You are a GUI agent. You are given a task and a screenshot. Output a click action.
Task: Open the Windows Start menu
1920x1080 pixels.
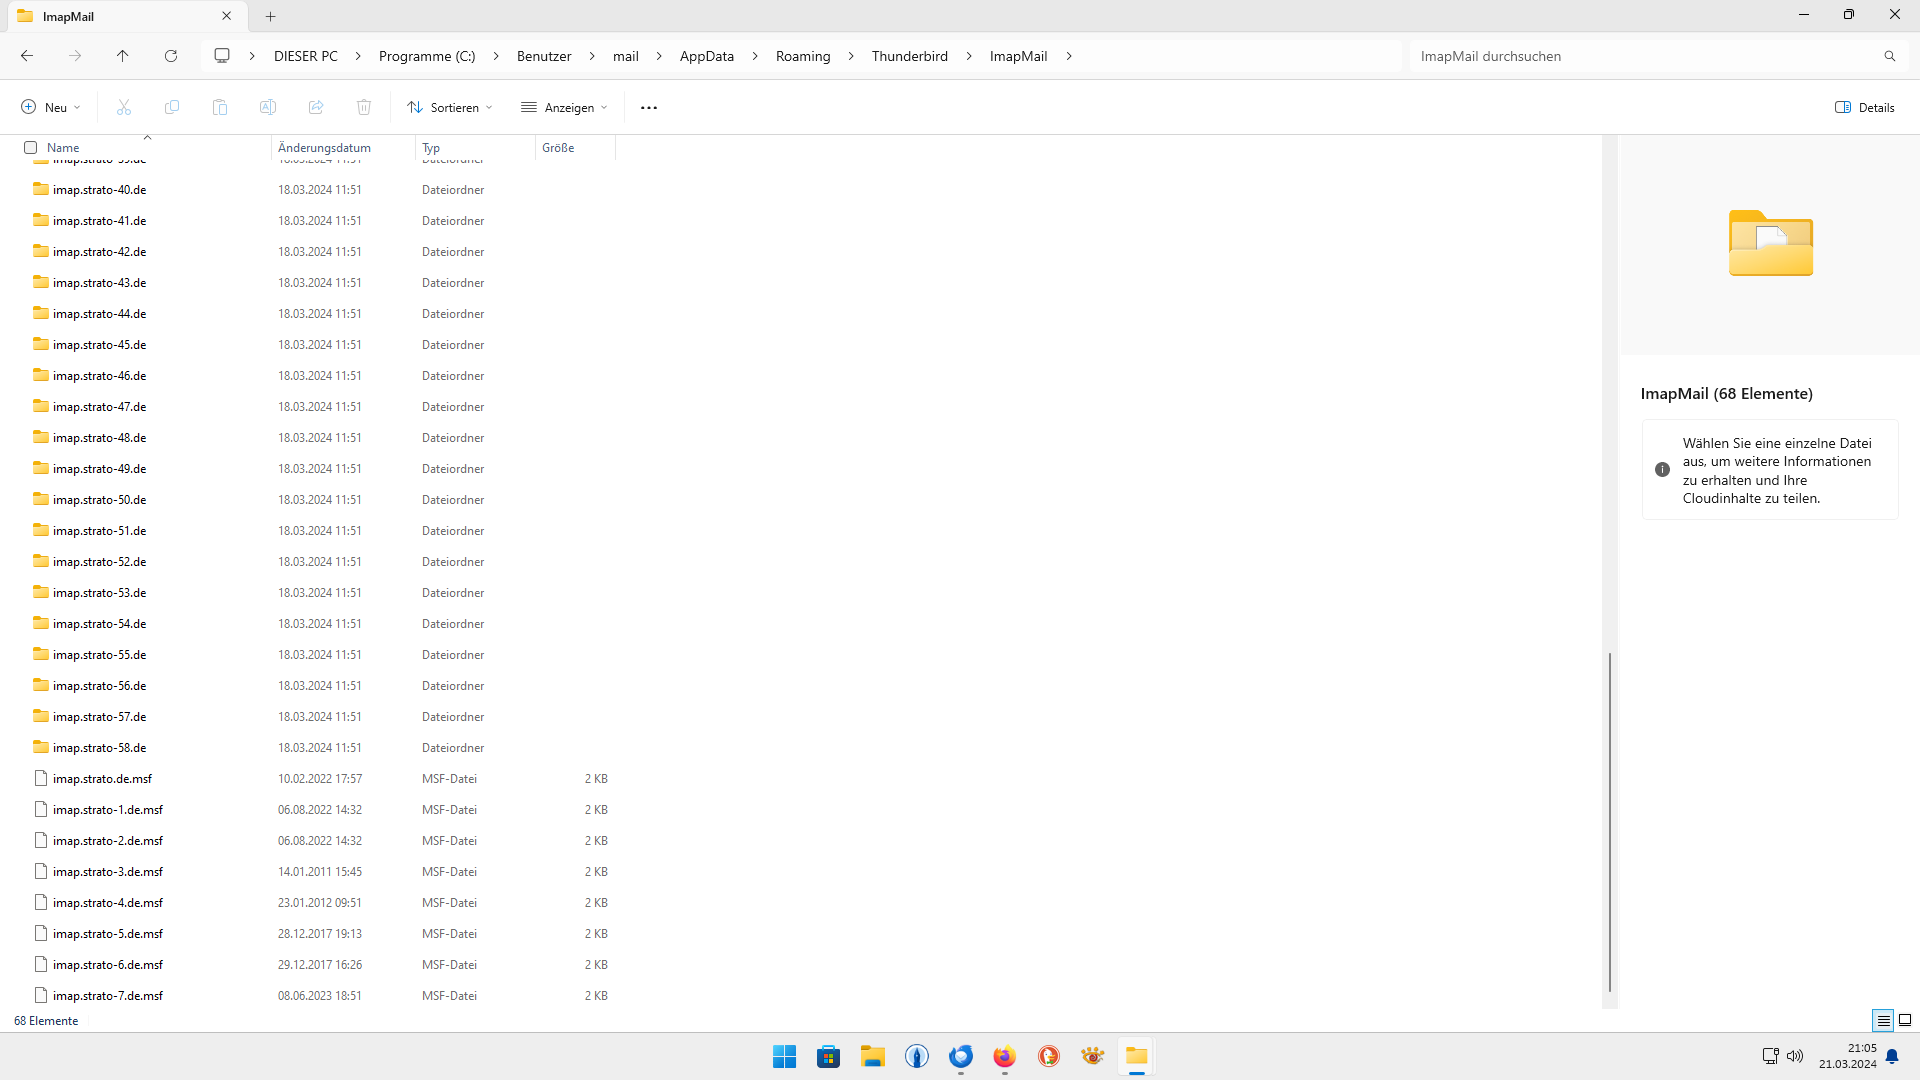click(x=785, y=1056)
